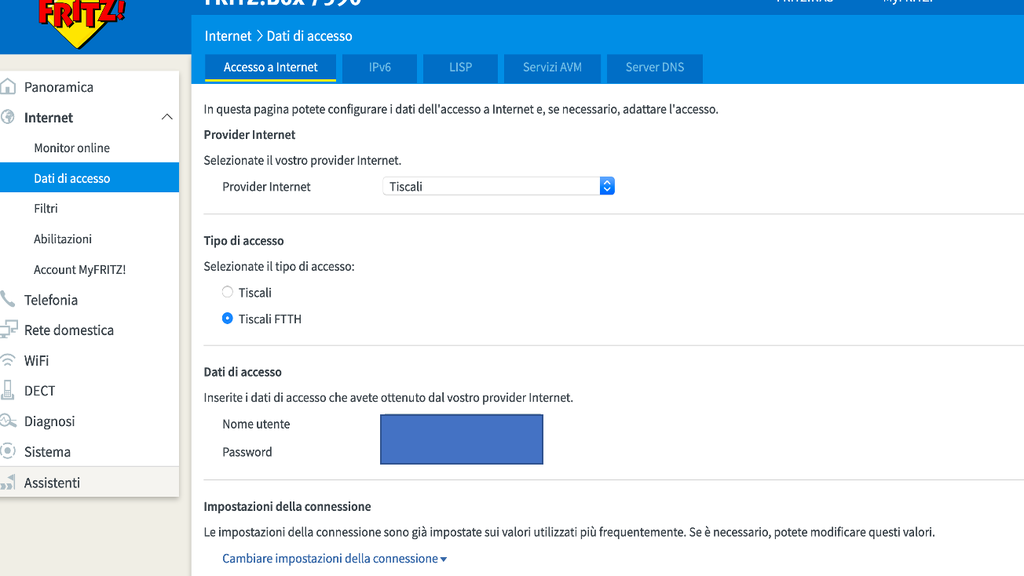
Task: Click the Dati di accesso breadcrumb
Action: click(309, 36)
